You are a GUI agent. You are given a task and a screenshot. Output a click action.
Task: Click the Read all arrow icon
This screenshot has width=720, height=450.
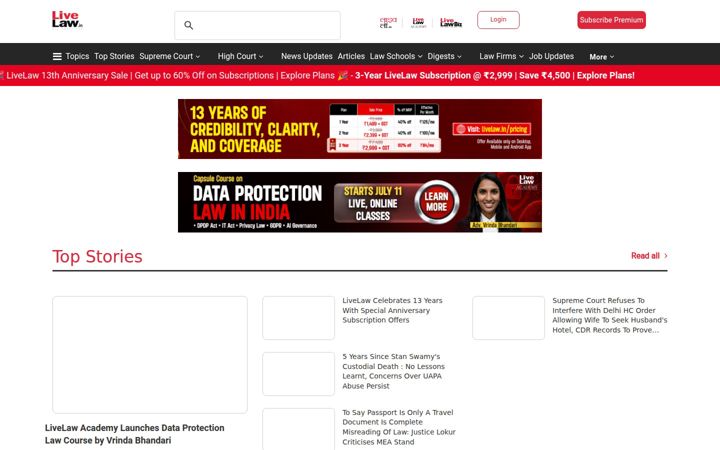point(666,256)
